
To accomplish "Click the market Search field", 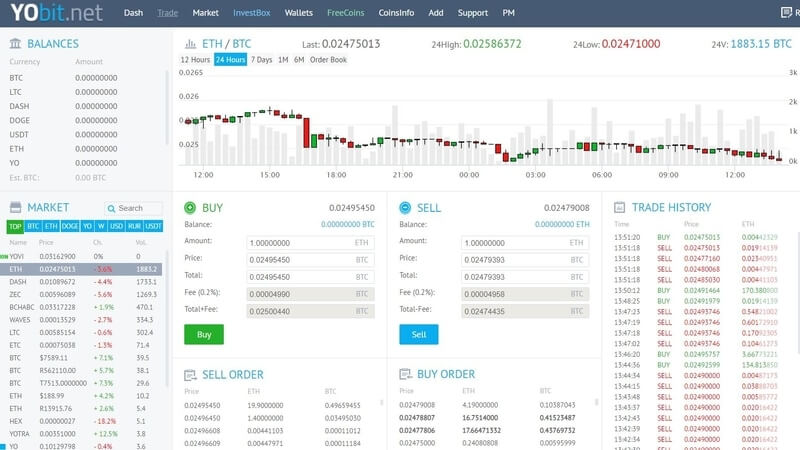I will [x=134, y=208].
